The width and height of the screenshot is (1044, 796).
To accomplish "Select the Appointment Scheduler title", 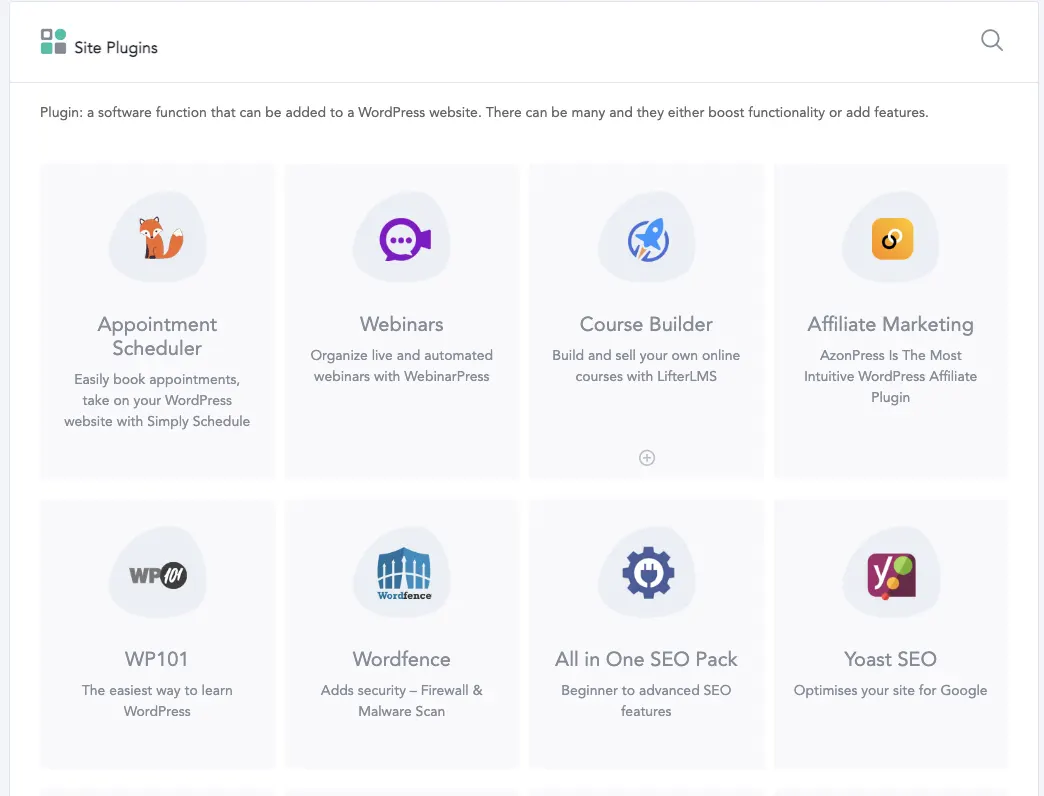I will tap(157, 336).
